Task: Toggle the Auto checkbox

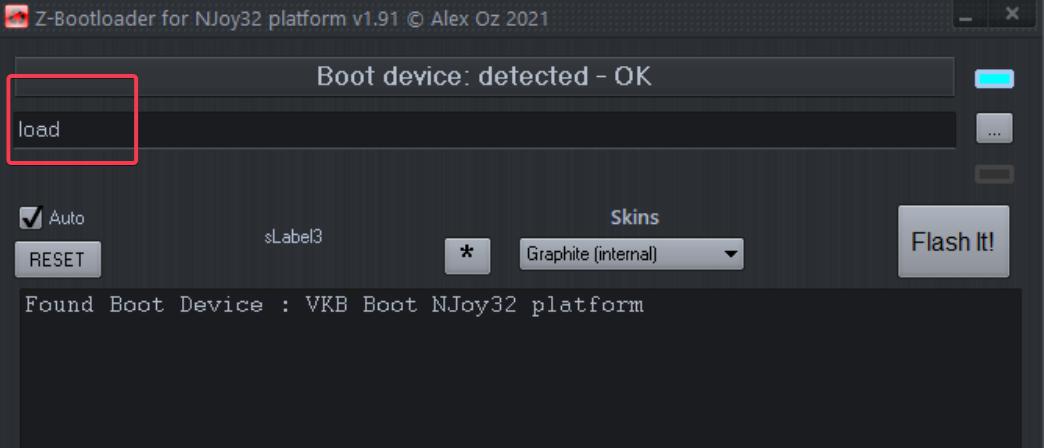Action: pyautogui.click(x=30, y=218)
